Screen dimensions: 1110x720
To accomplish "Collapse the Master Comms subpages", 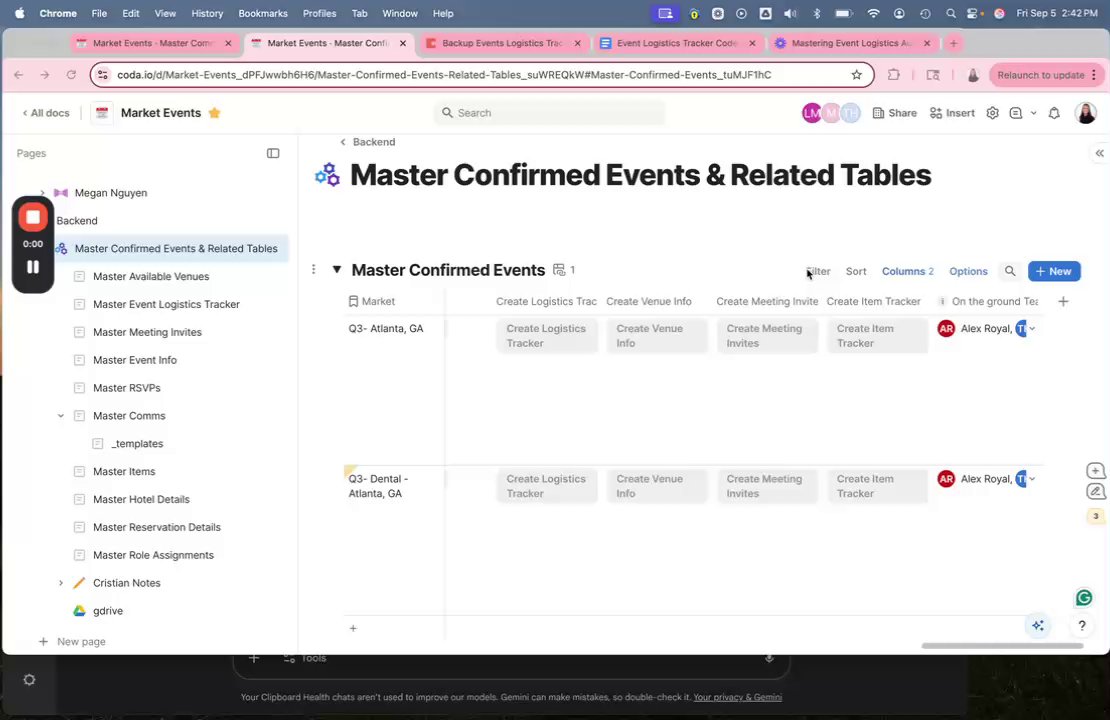I will [61, 416].
